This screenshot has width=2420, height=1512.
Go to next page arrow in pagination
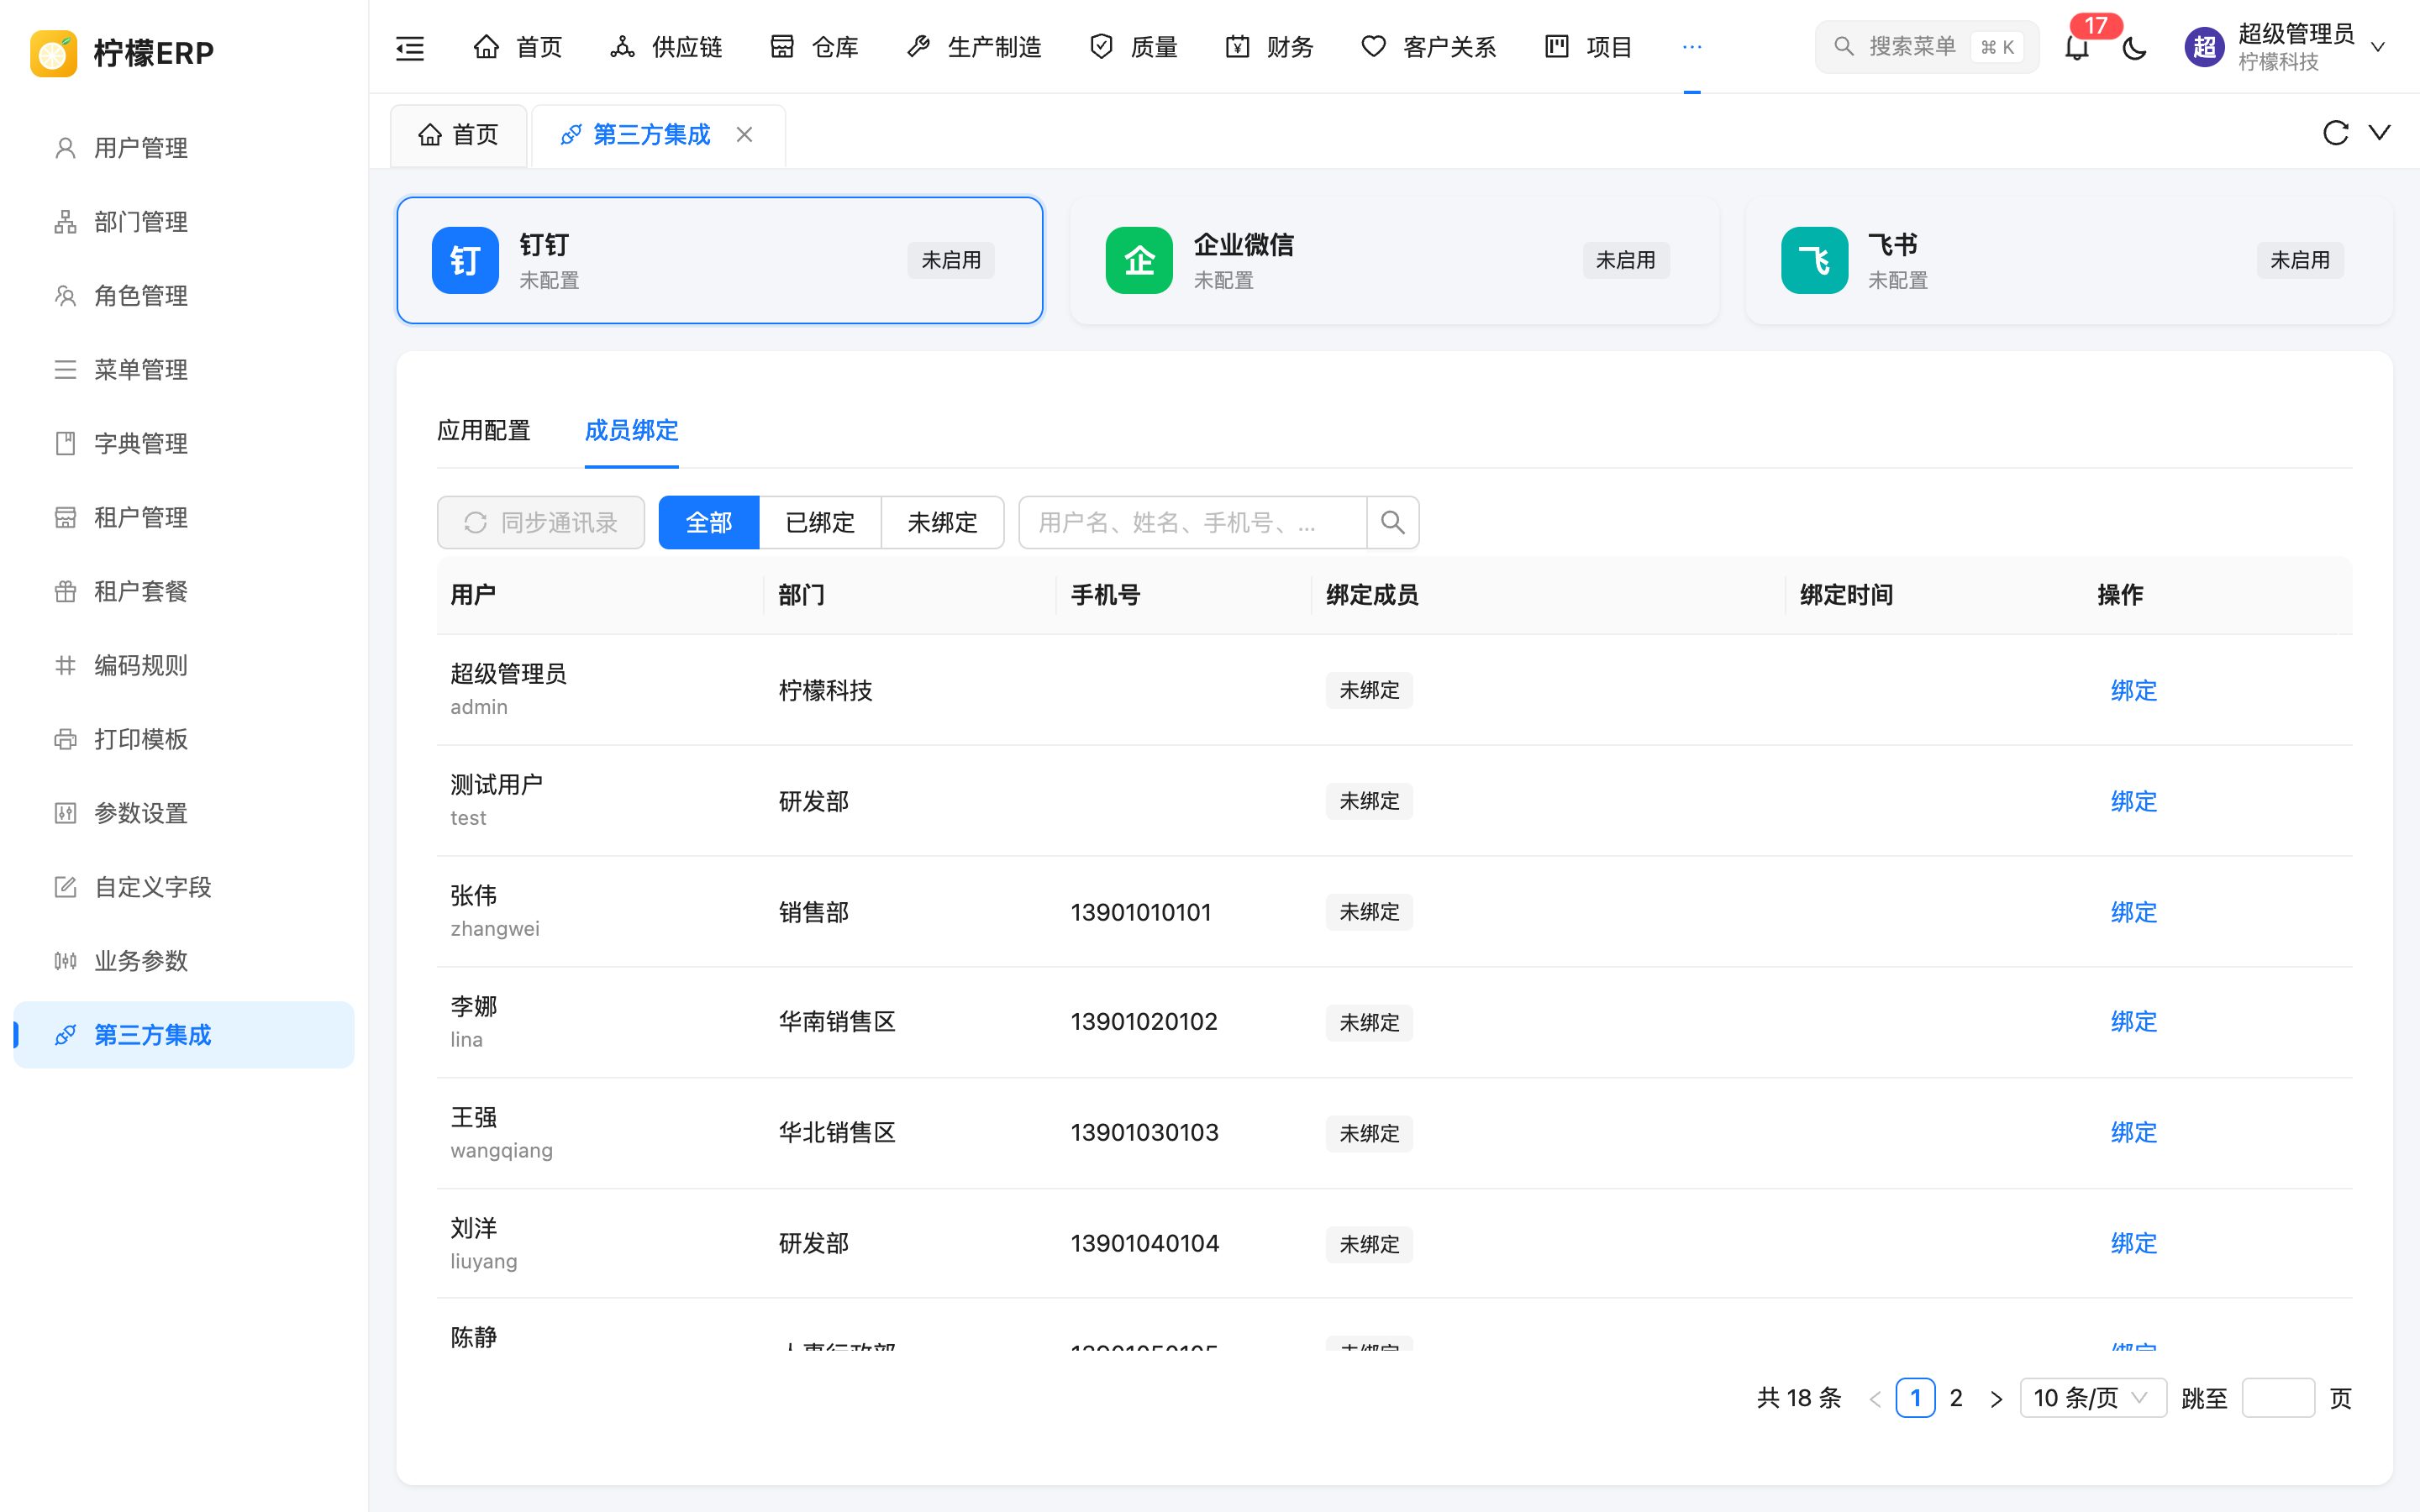click(1996, 1398)
